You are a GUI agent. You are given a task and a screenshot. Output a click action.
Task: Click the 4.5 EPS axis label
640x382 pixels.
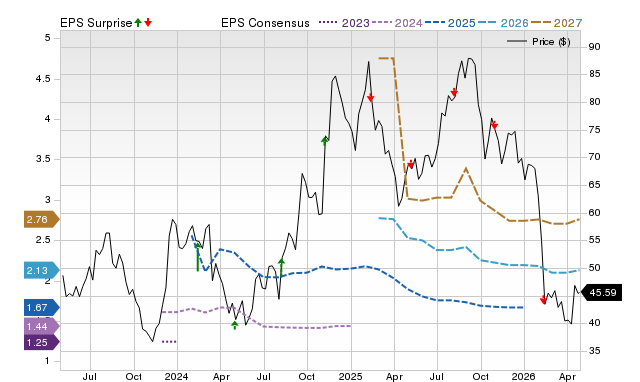43,79
